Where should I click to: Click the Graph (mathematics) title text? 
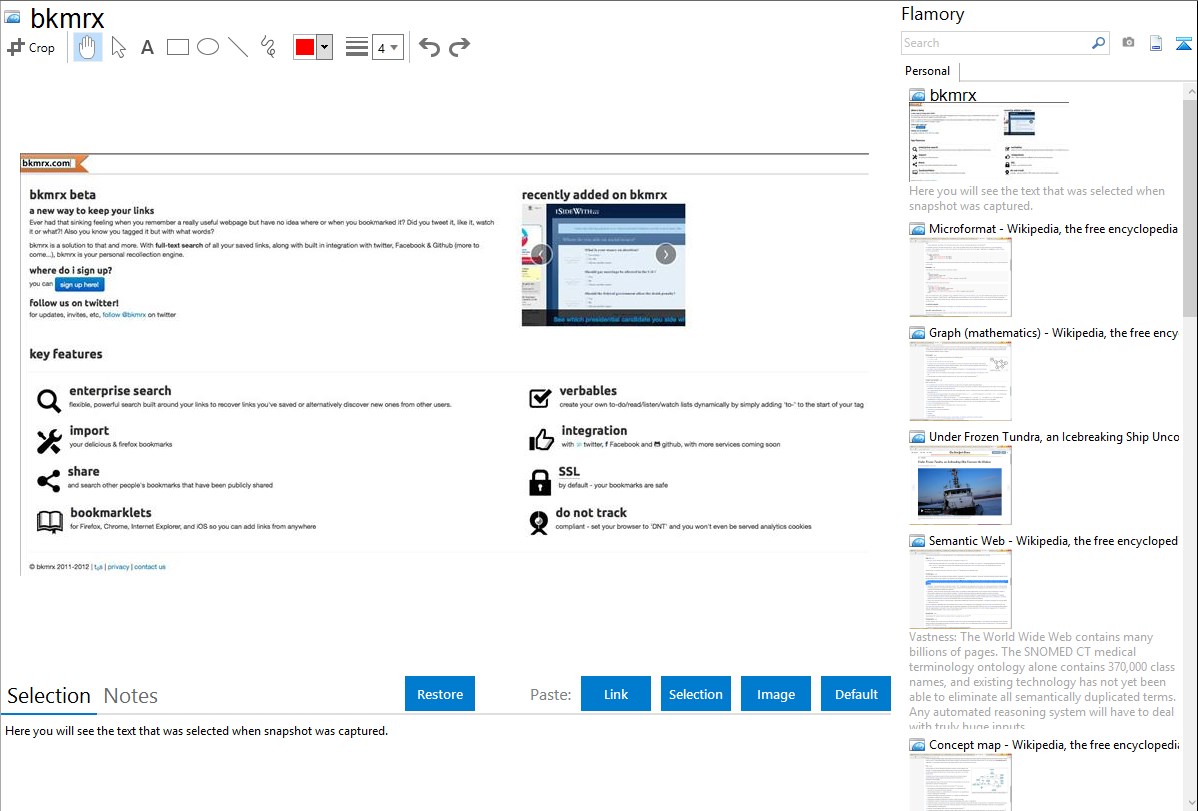point(1053,333)
